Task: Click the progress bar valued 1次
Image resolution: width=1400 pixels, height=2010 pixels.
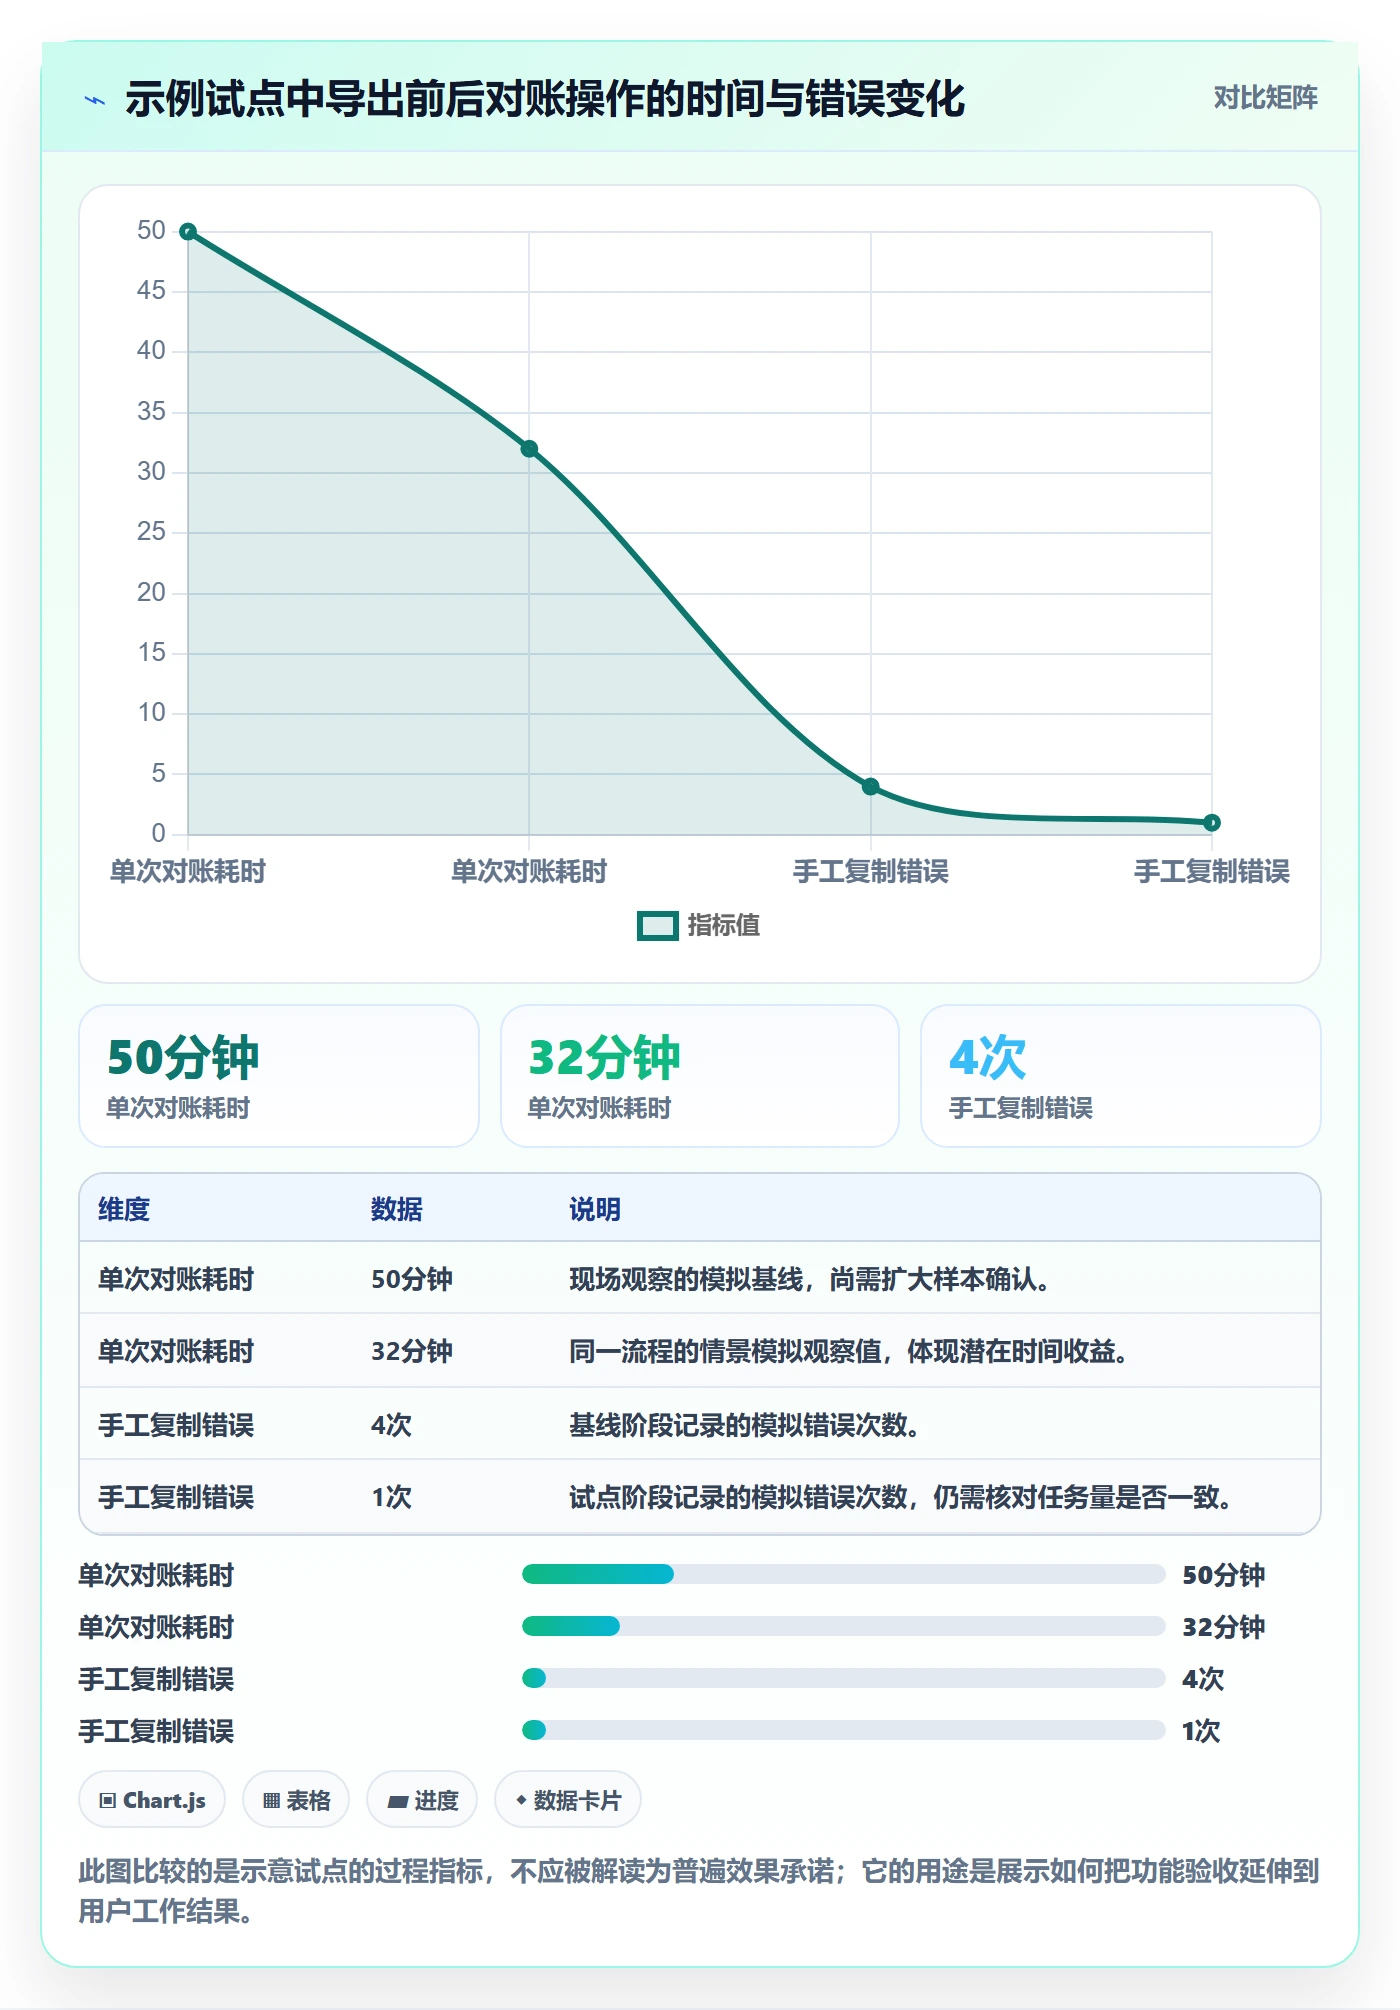Action: click(843, 1730)
